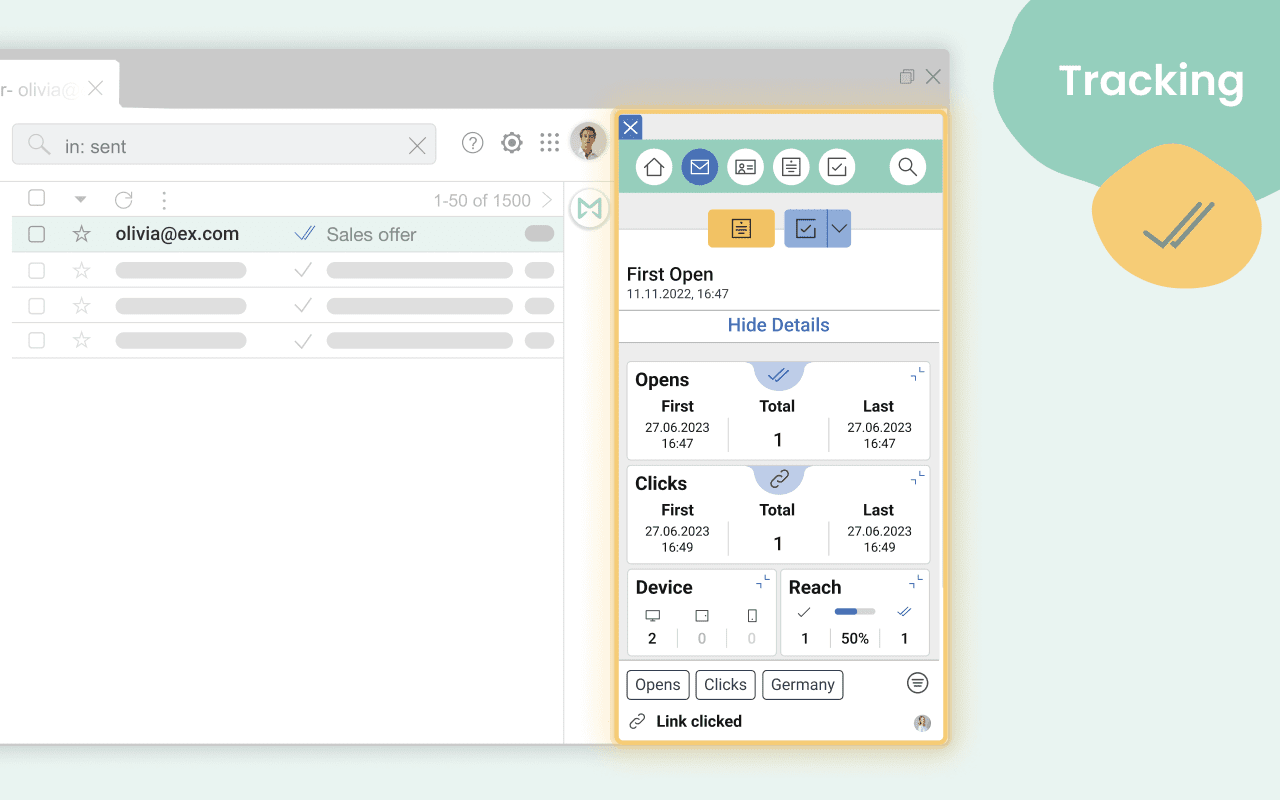1280x800 pixels.
Task: Select the Germany filter tag
Action: [803, 685]
